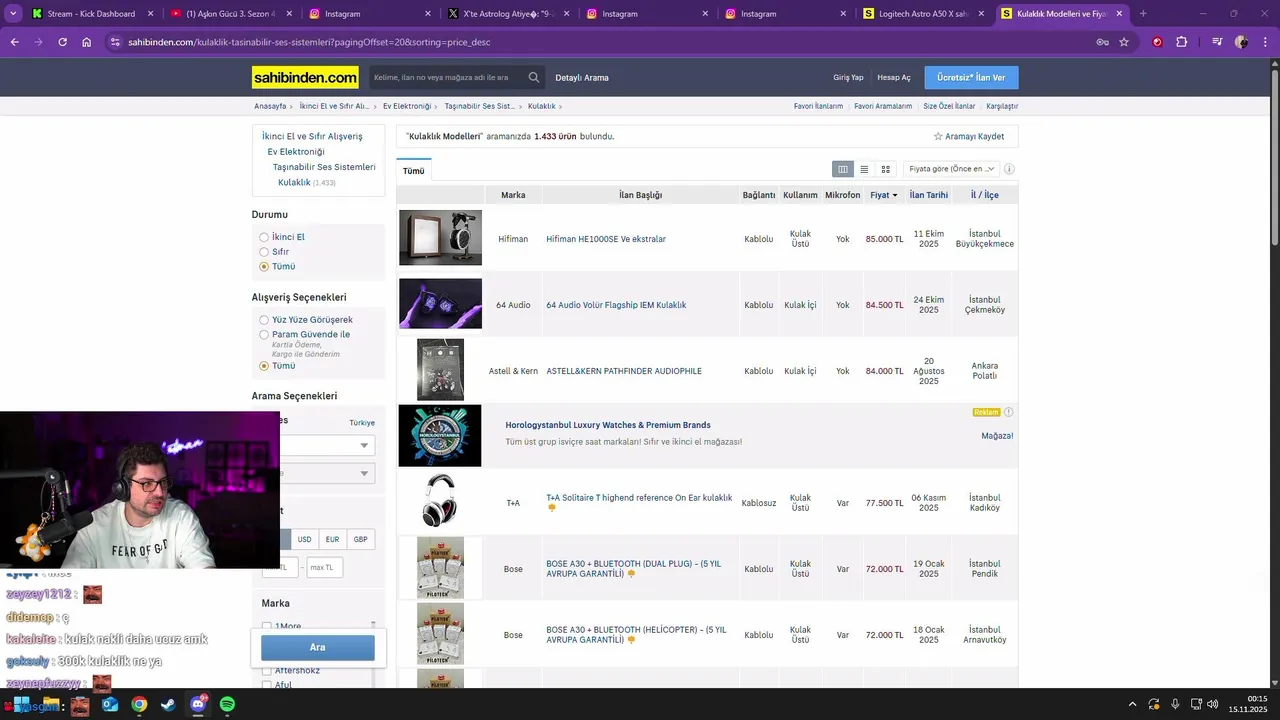Open Hifiman HE1000SE listing
The width and height of the screenshot is (1280, 720).
[606, 239]
